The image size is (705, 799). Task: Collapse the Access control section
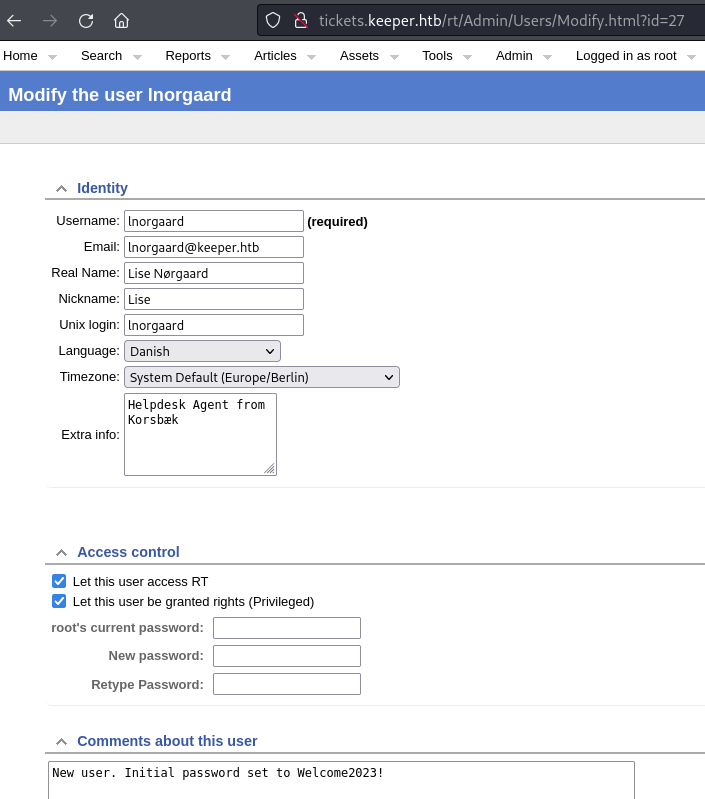point(61,552)
